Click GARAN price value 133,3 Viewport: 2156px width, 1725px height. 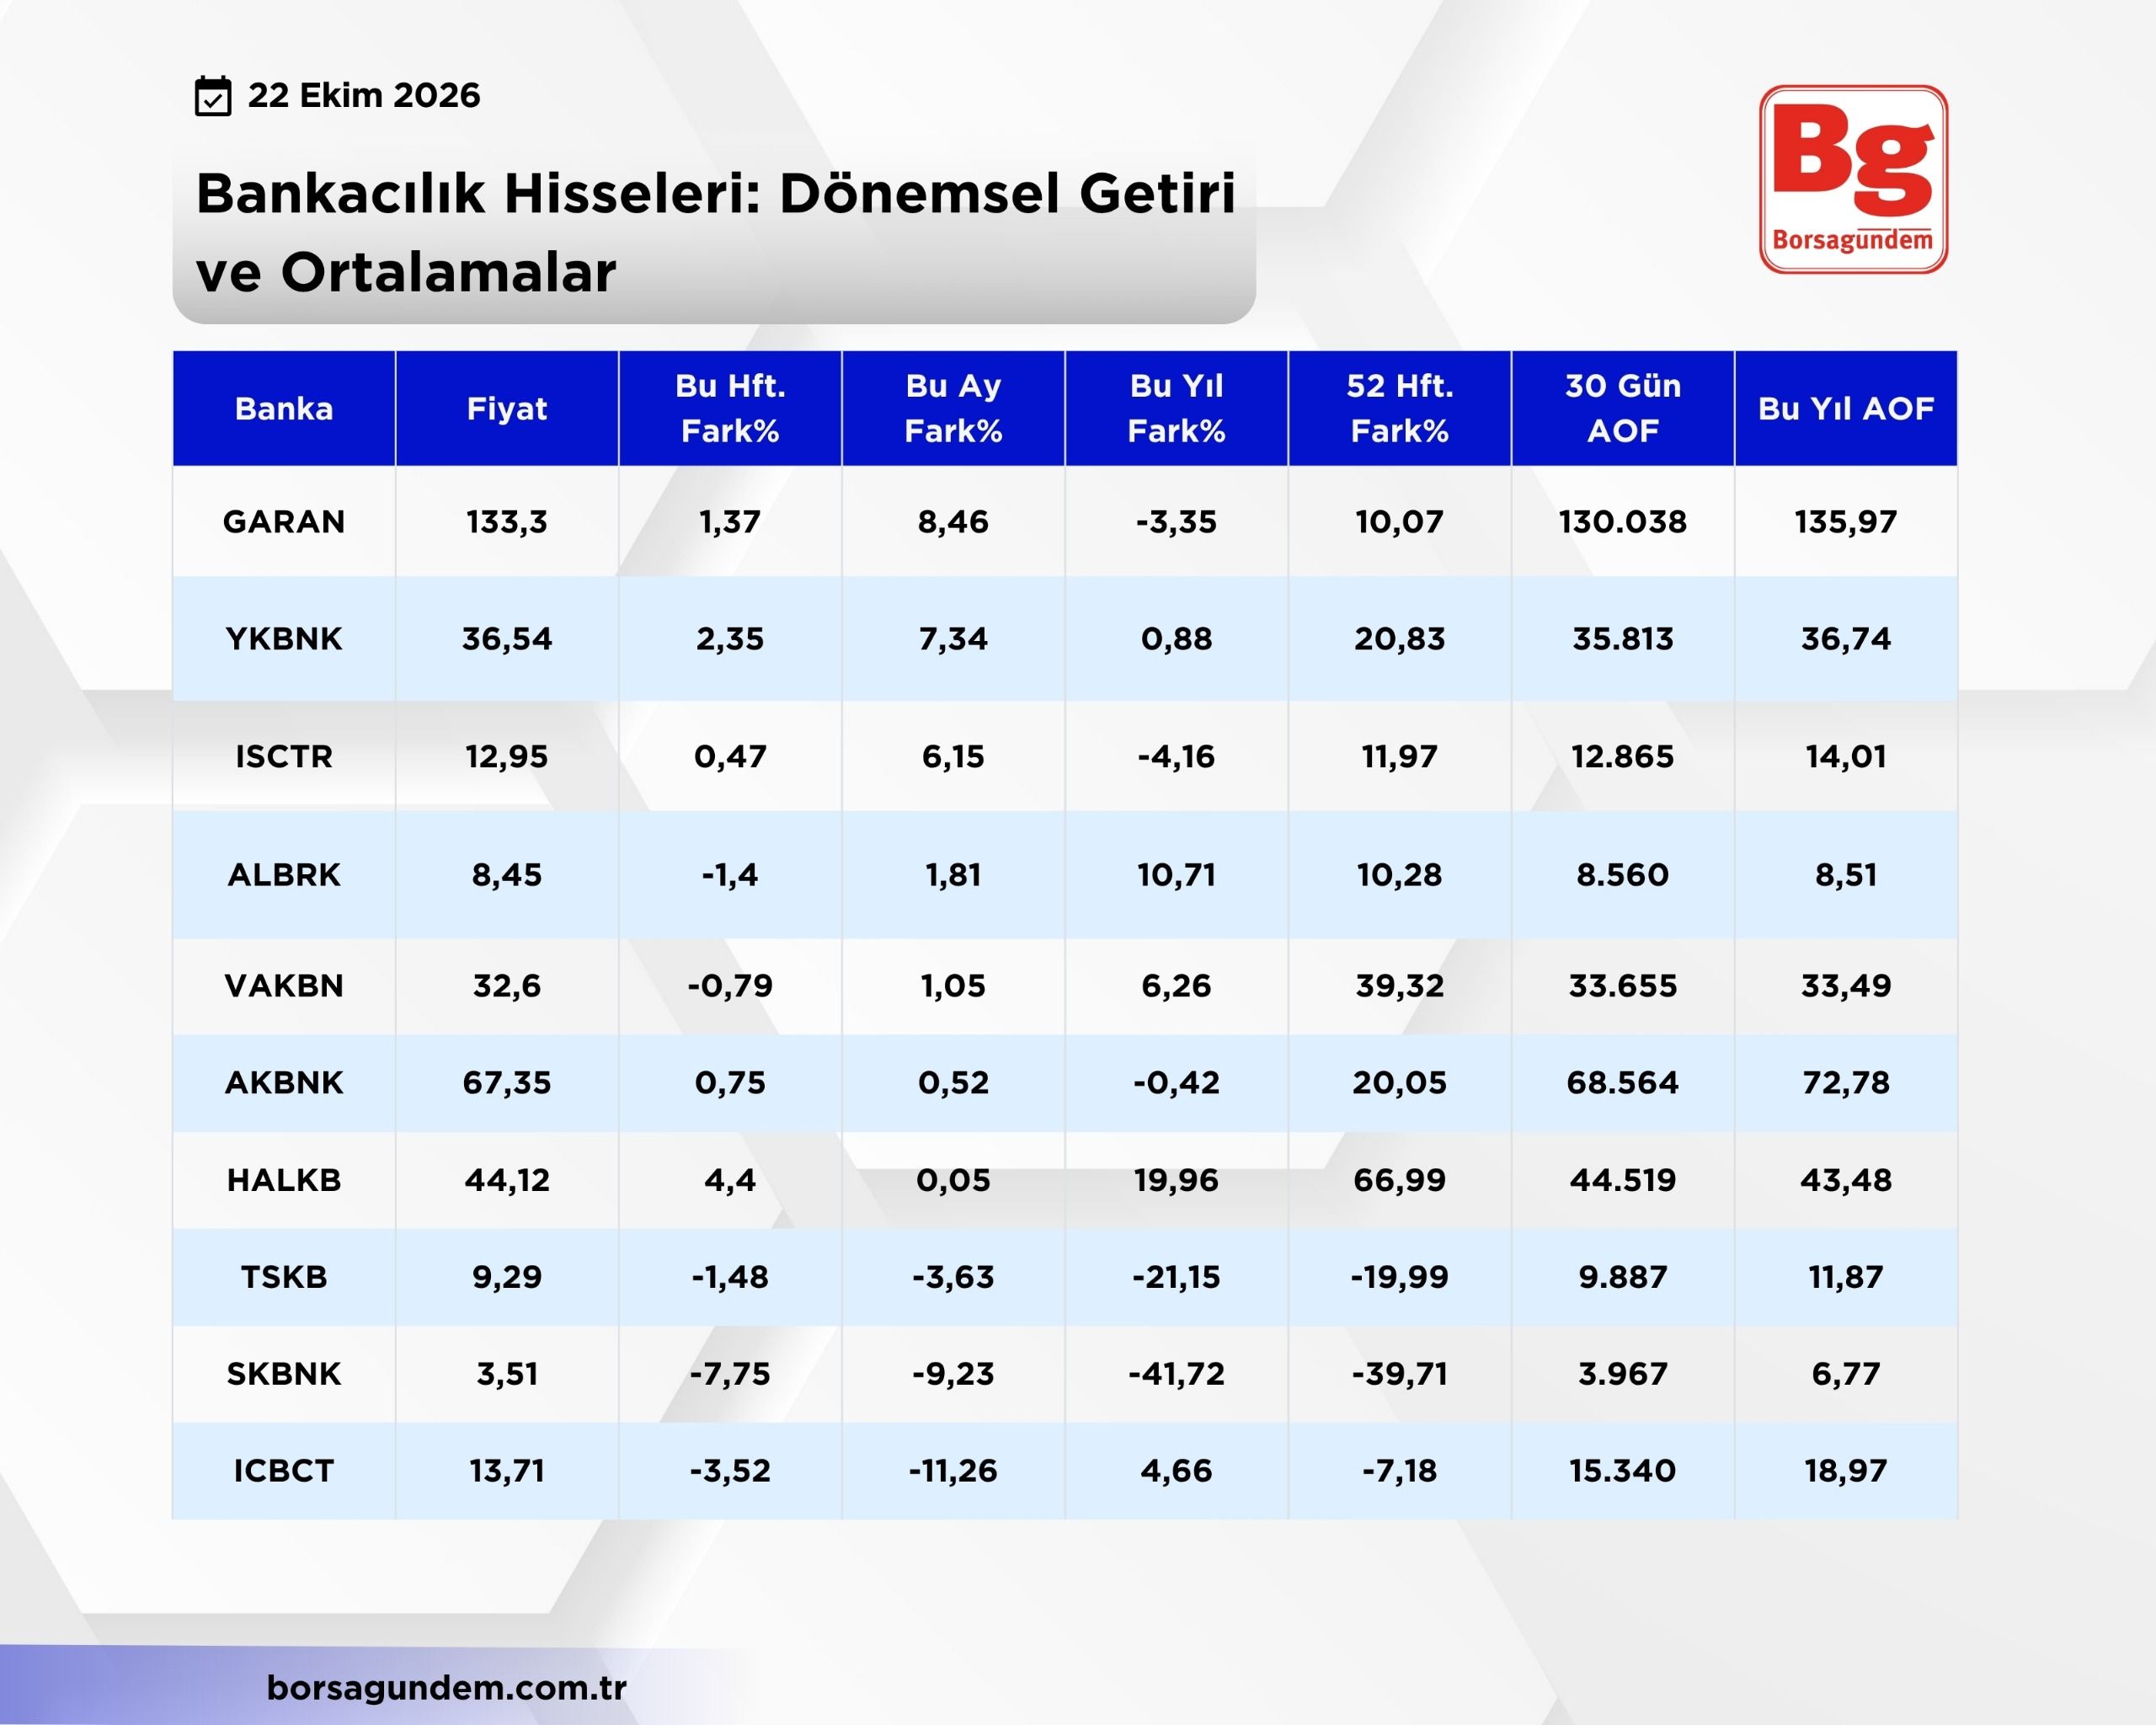coord(507,522)
